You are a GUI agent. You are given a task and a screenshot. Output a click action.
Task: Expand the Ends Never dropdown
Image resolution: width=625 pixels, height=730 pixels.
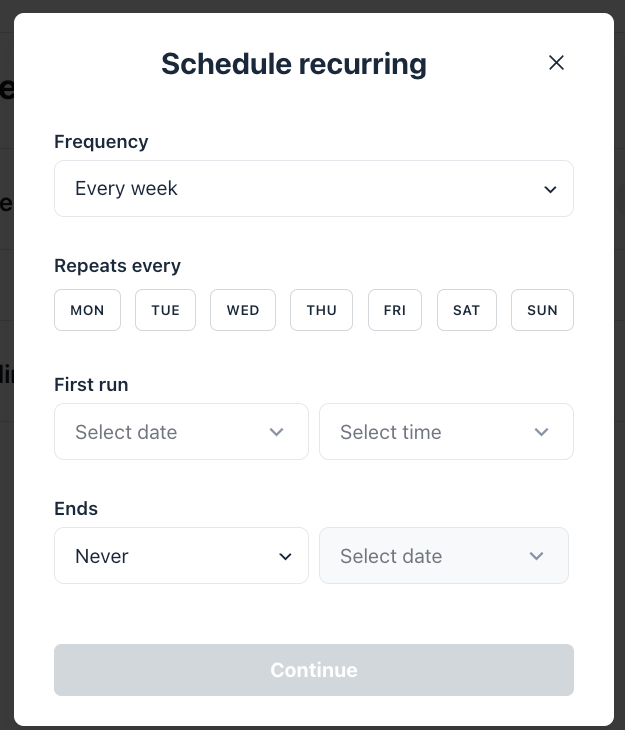(x=165, y=556)
